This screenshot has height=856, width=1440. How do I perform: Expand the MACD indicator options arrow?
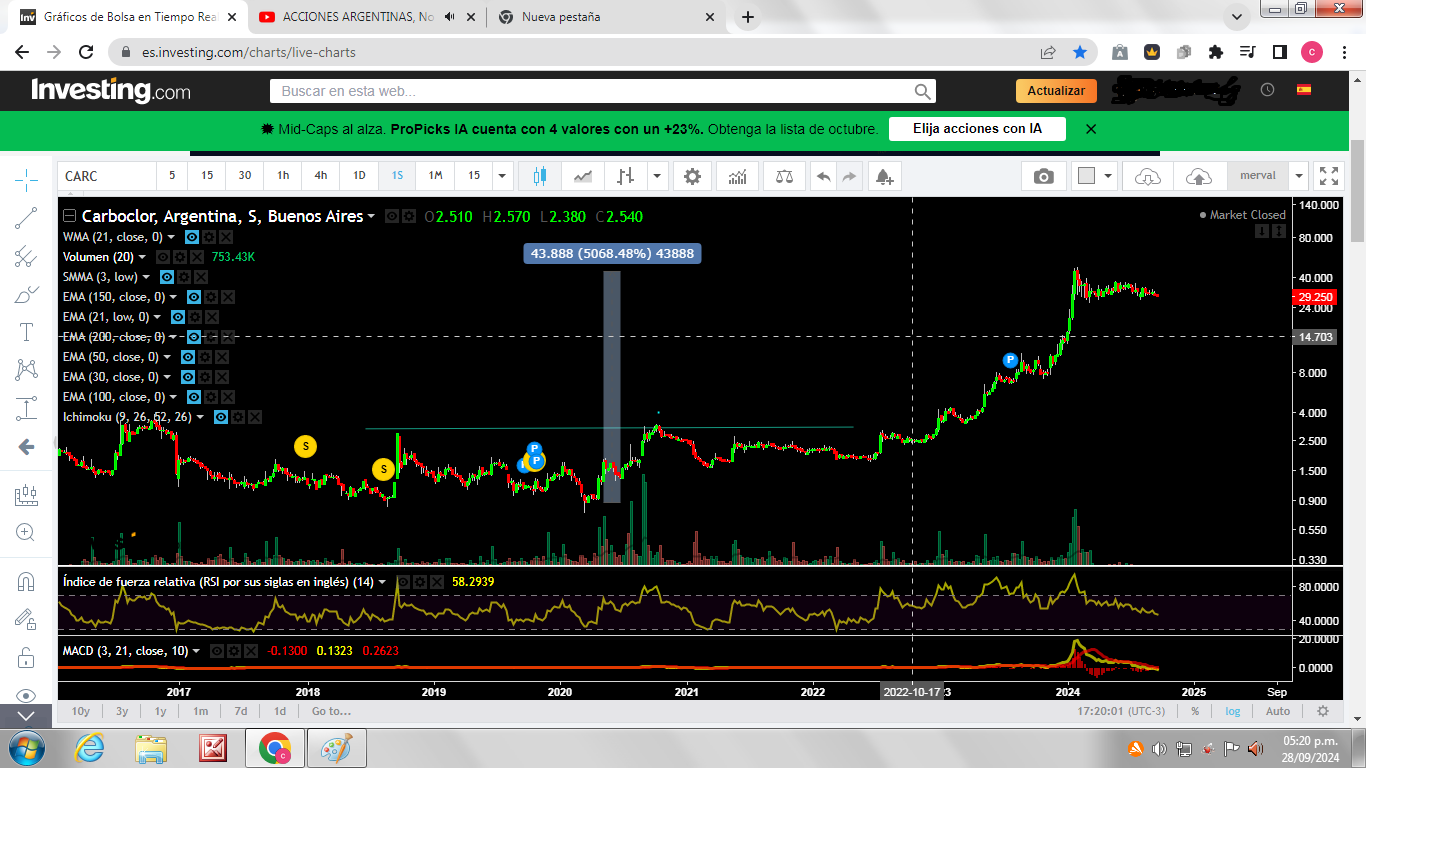pos(196,651)
